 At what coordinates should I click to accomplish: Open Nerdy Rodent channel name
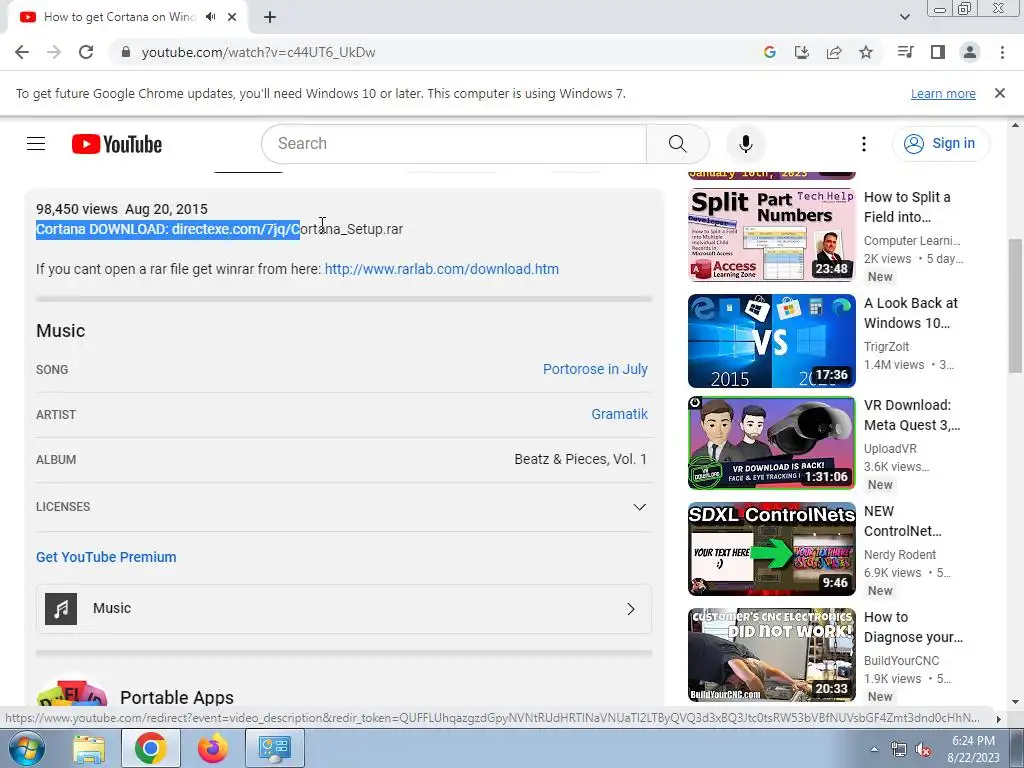(900, 554)
